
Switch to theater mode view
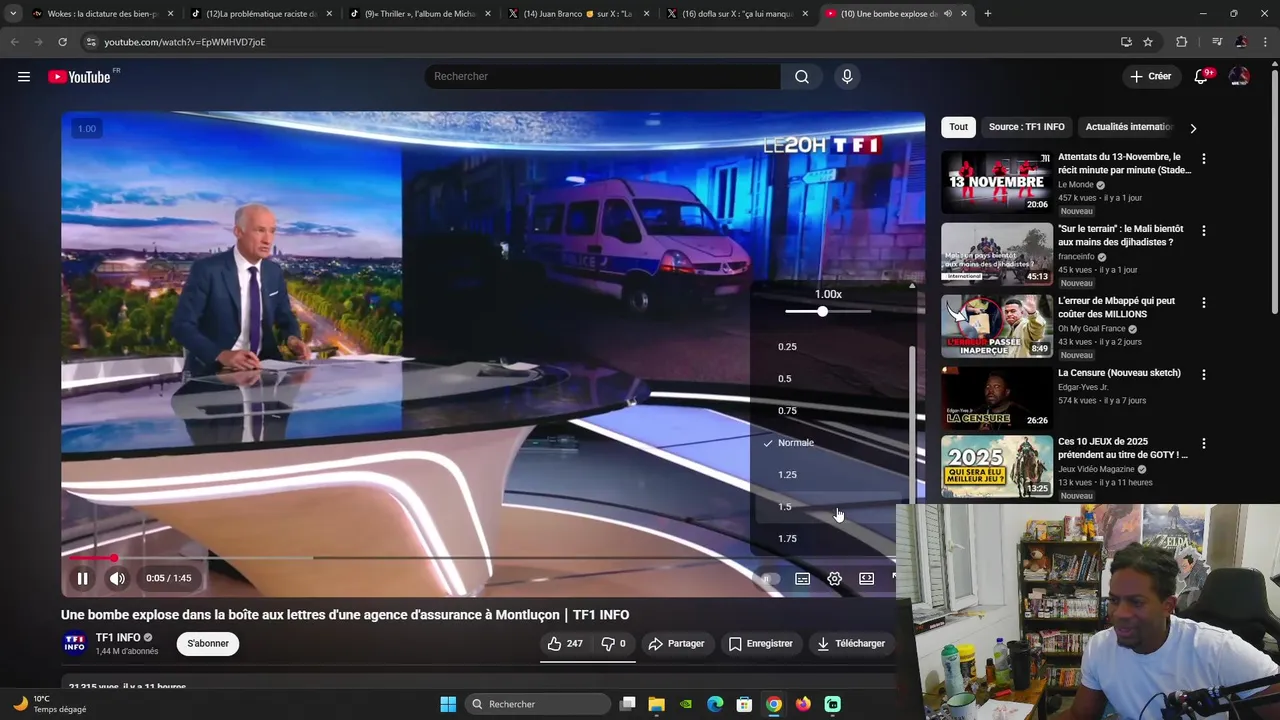[867, 578]
